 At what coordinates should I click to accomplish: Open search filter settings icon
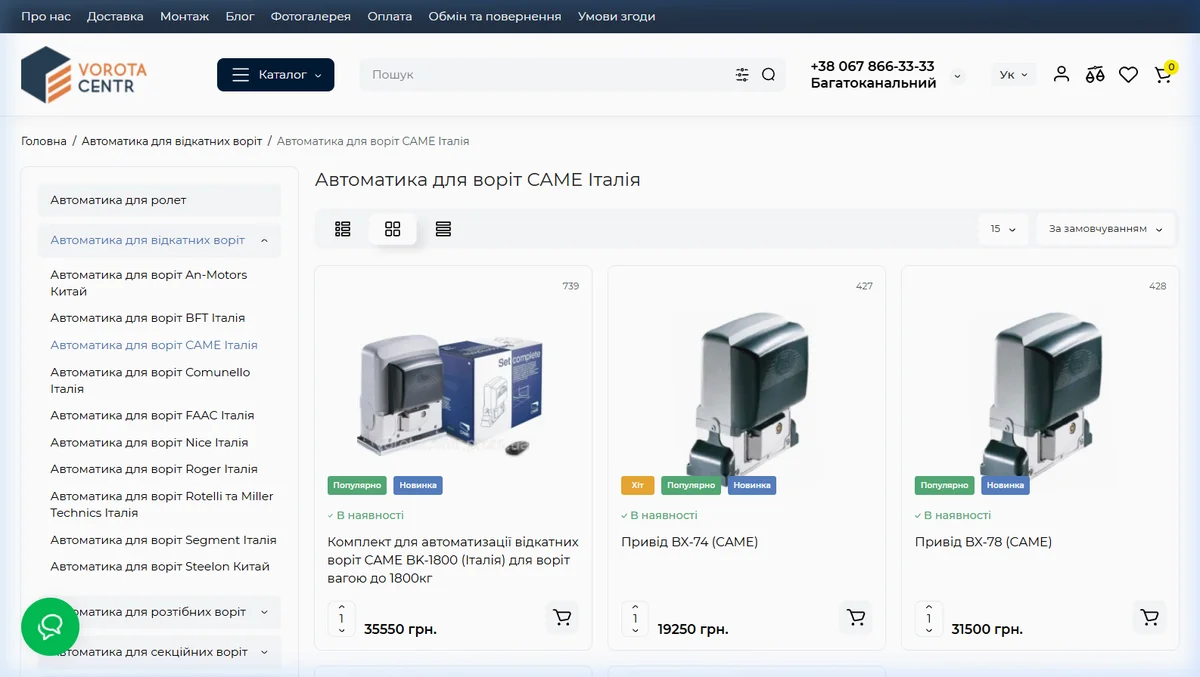tap(742, 74)
